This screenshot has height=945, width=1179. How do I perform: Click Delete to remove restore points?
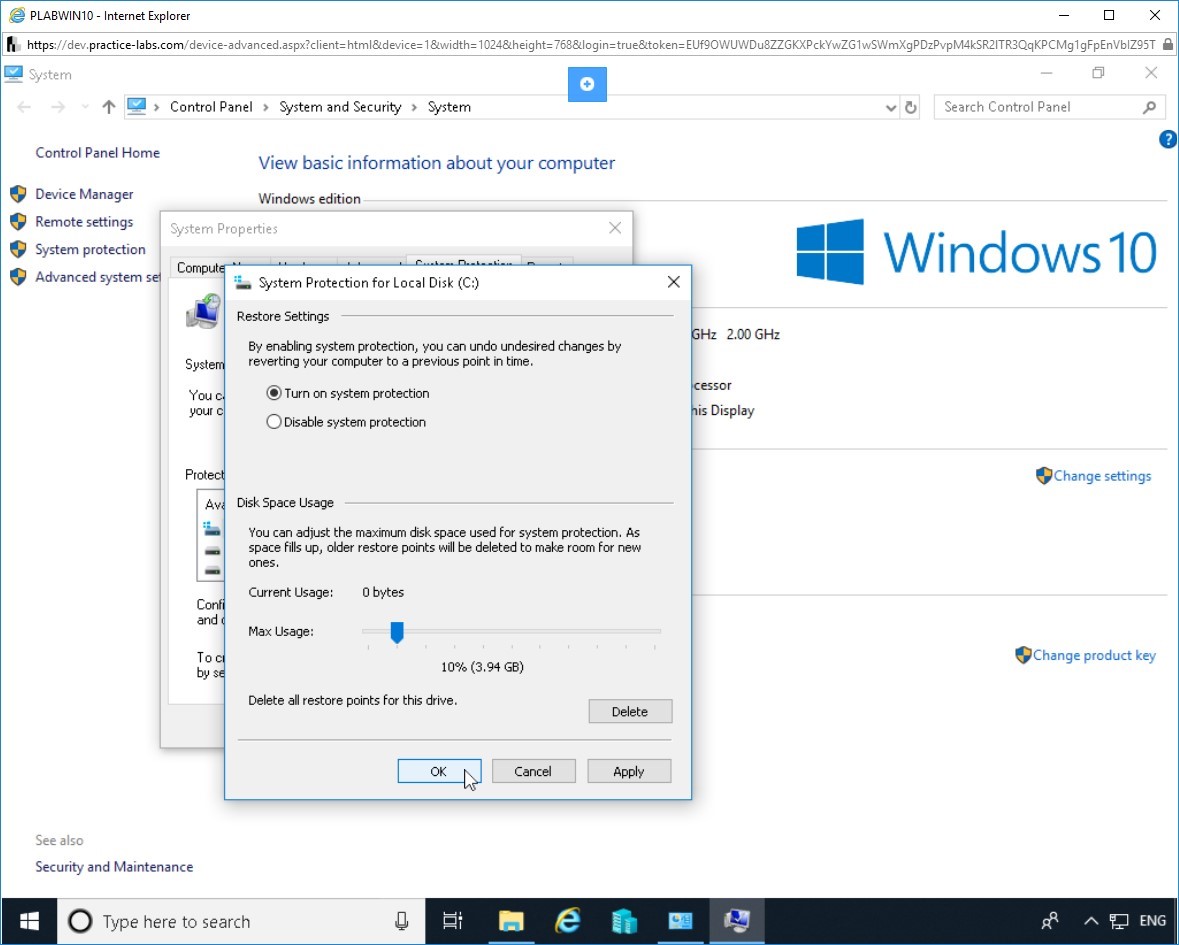(630, 711)
